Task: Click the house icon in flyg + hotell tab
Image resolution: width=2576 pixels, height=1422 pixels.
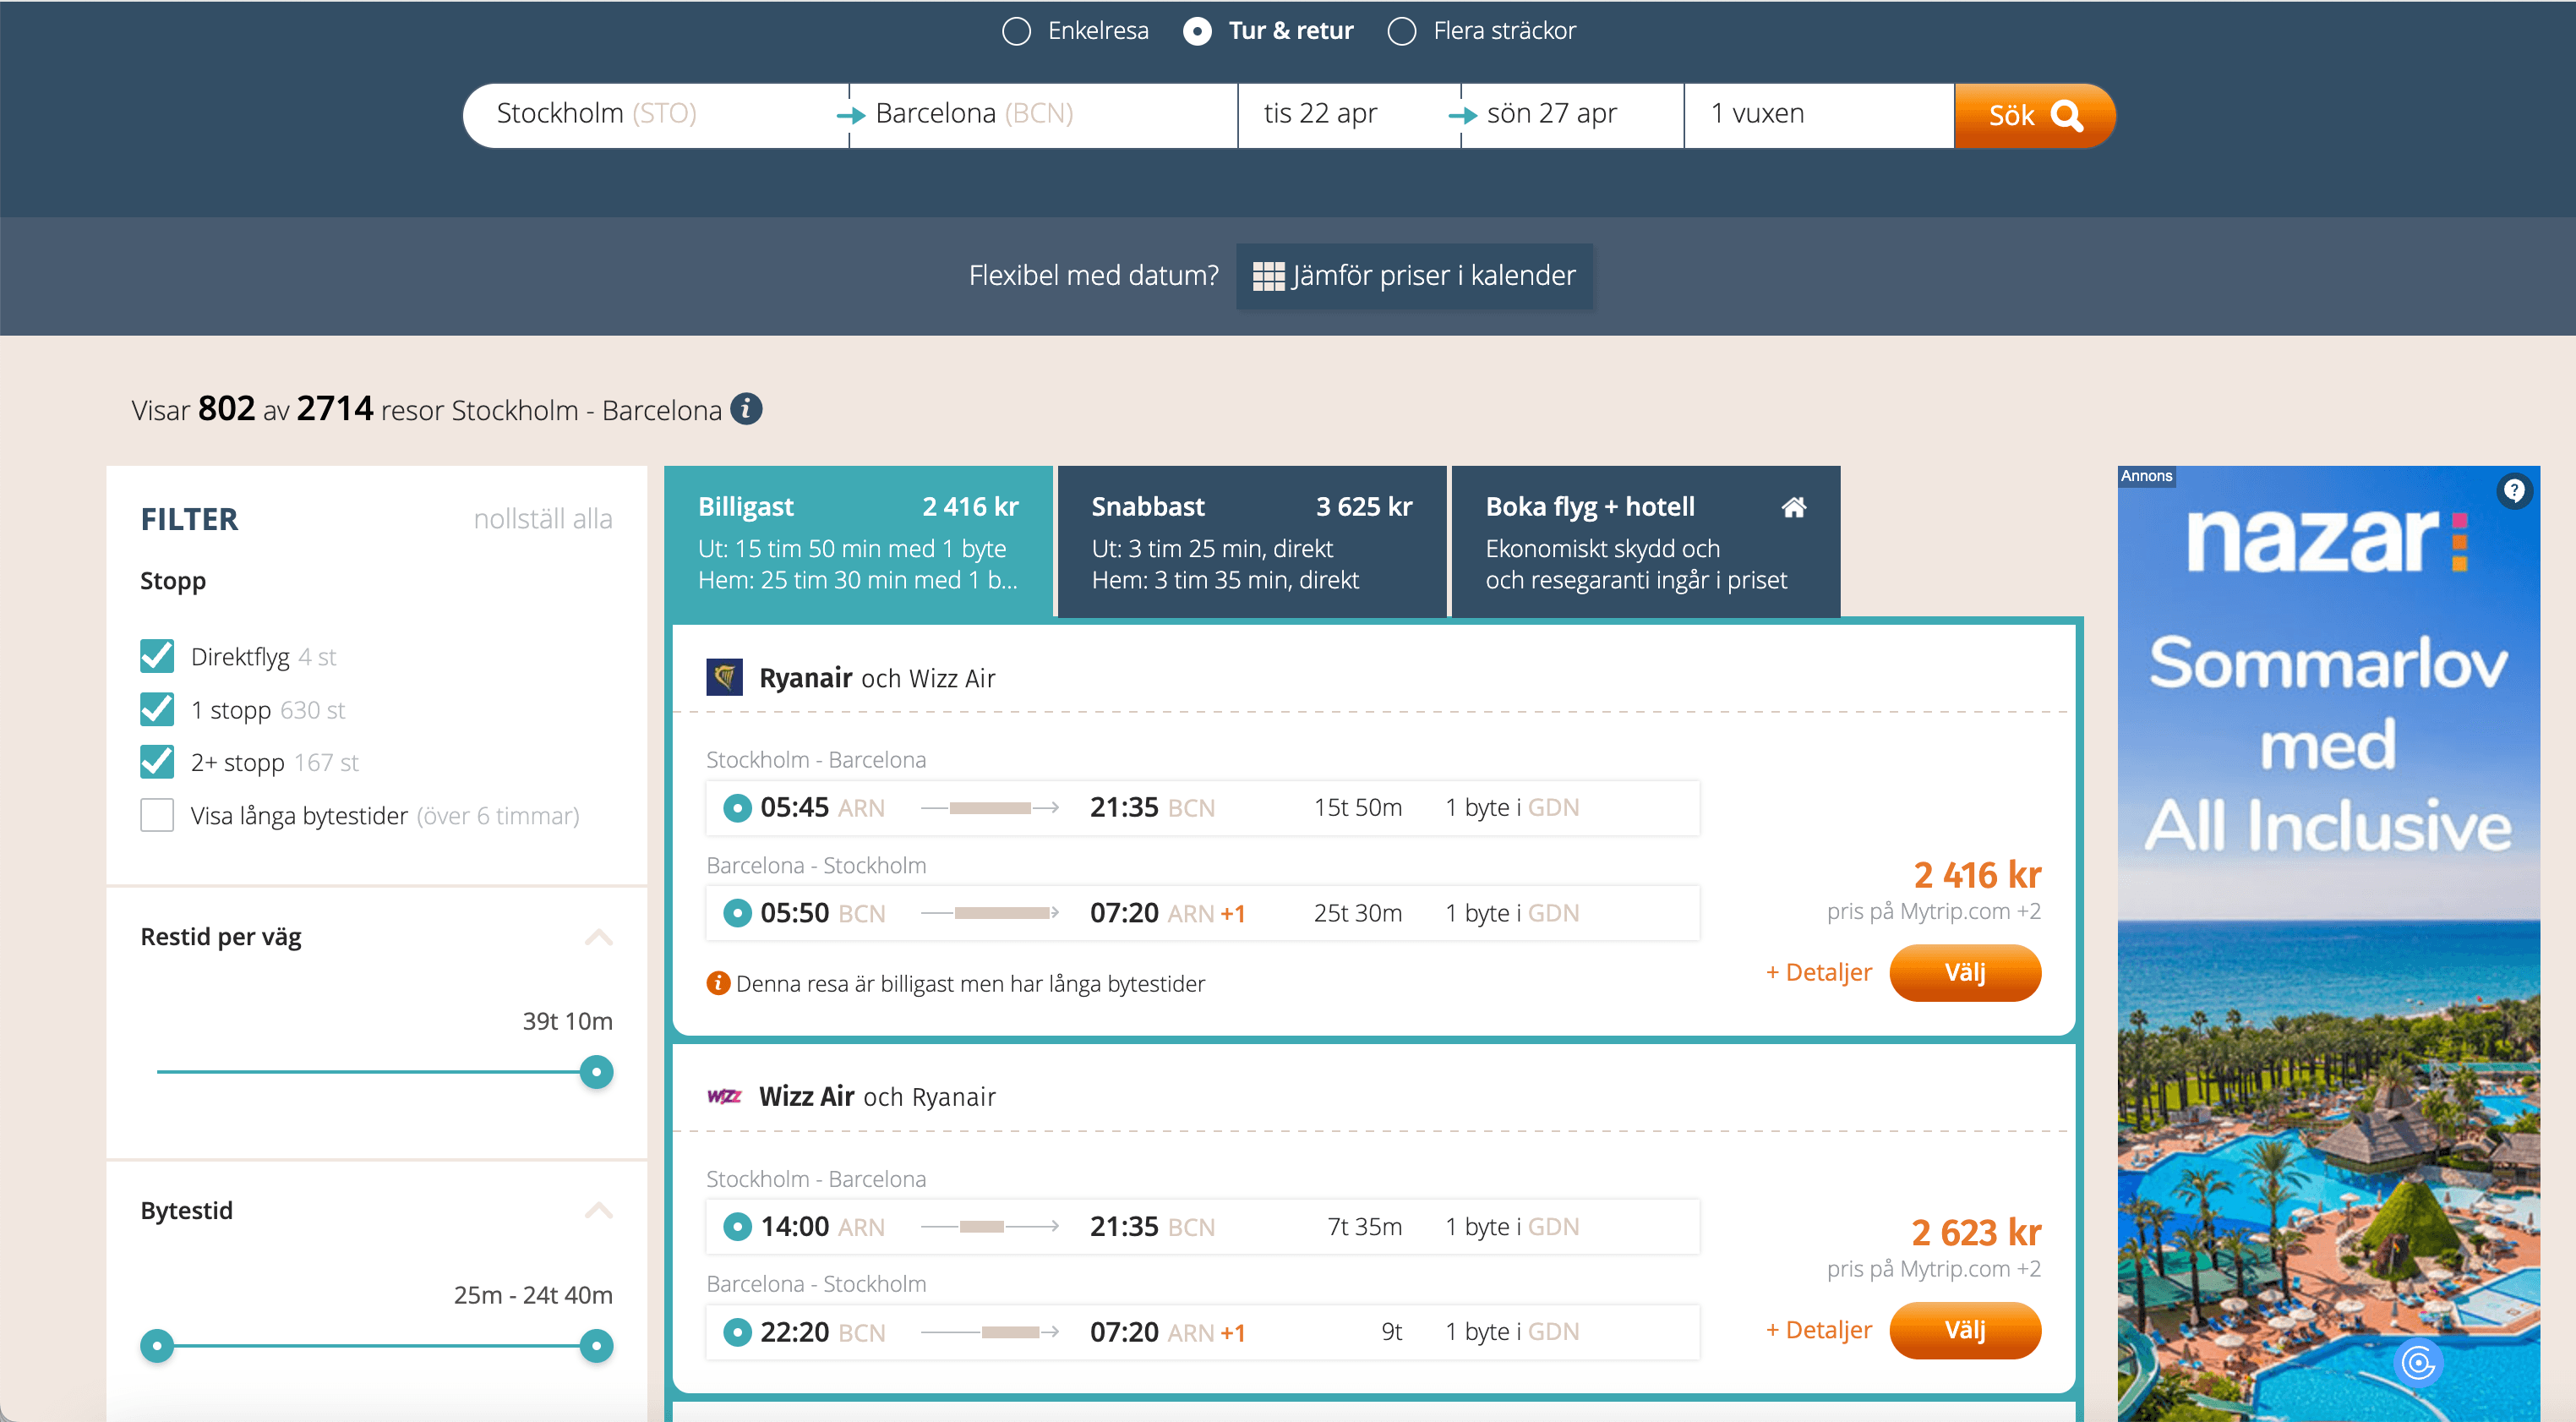Action: pyautogui.click(x=1793, y=507)
